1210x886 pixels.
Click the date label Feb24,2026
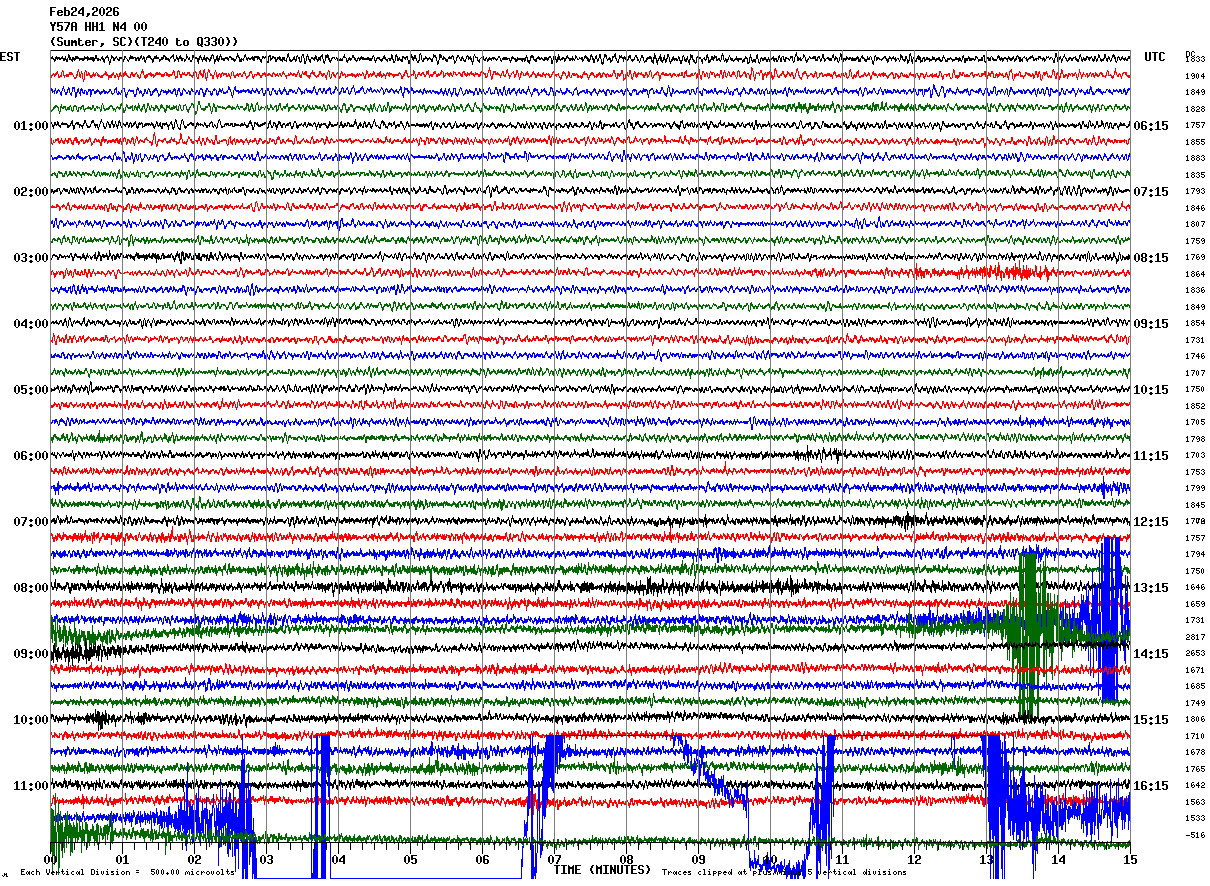84,12
